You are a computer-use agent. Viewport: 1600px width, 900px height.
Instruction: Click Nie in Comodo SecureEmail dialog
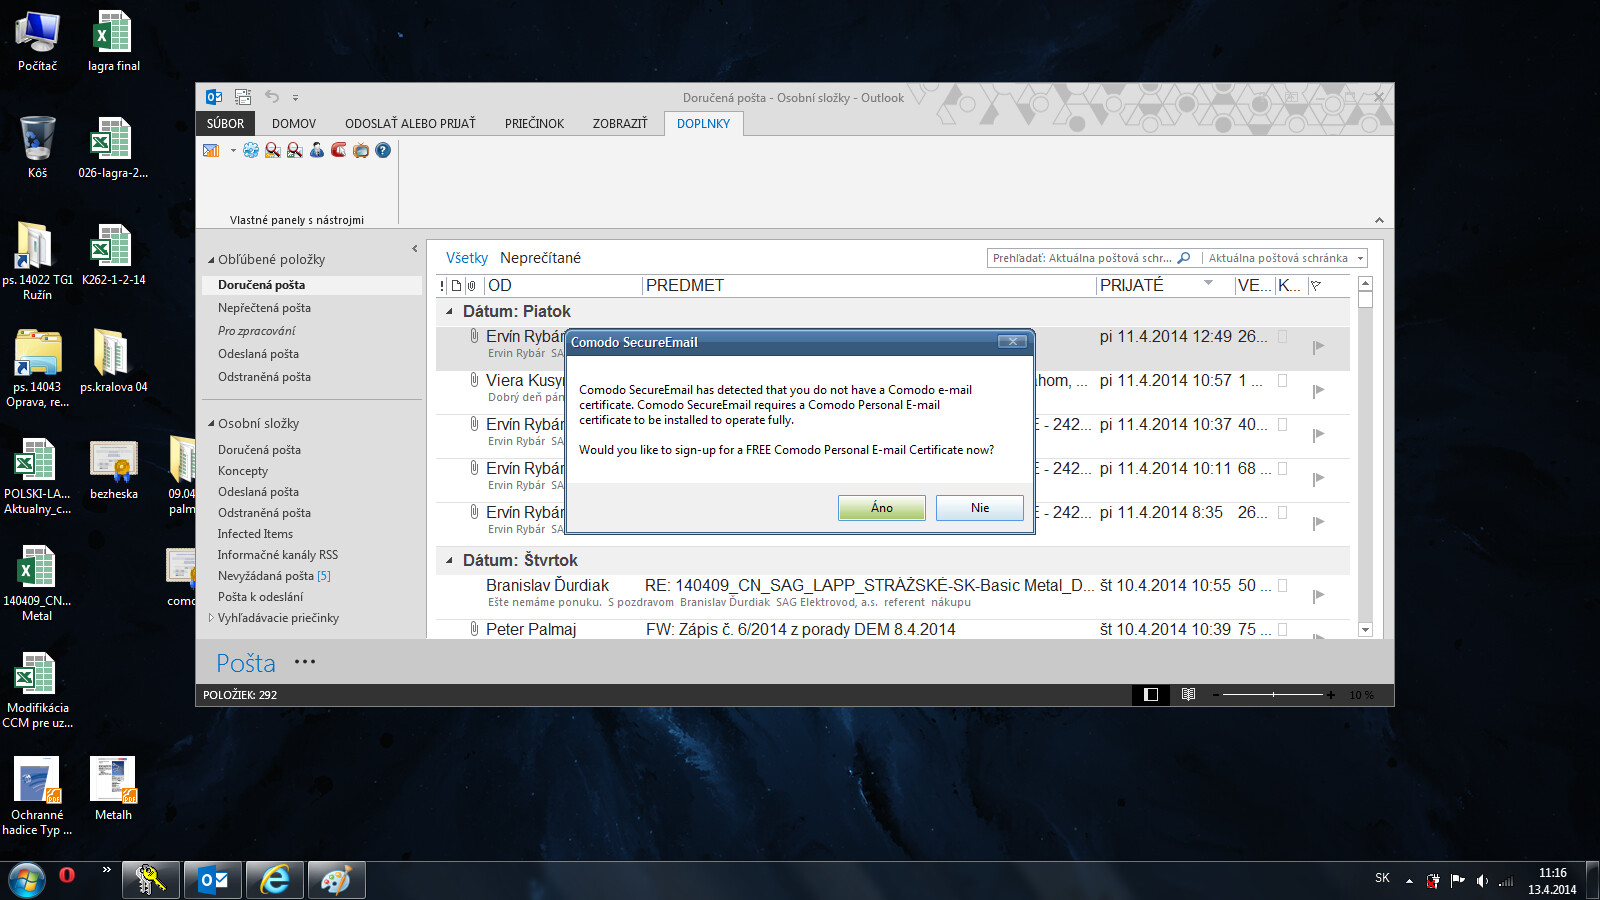980,508
